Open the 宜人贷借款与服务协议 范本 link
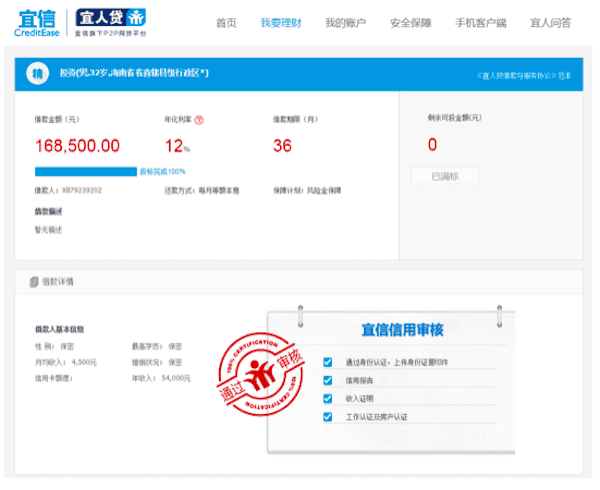The width and height of the screenshot is (600, 490). [x=524, y=74]
